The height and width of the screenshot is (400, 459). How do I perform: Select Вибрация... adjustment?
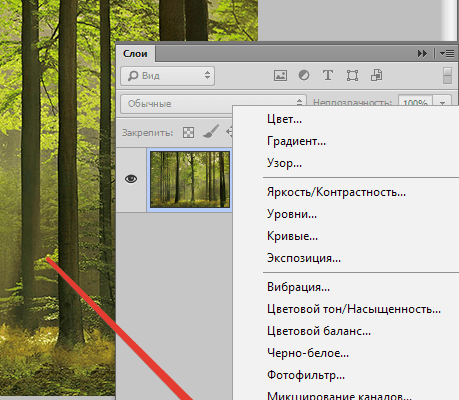click(298, 287)
